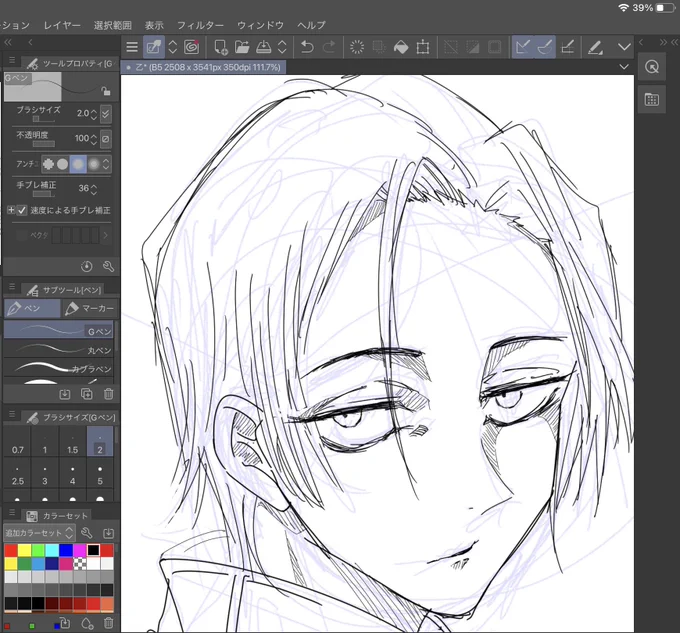Viewport: 680px width, 633px height.
Task: Click the Invert selection icon
Action: [473, 47]
